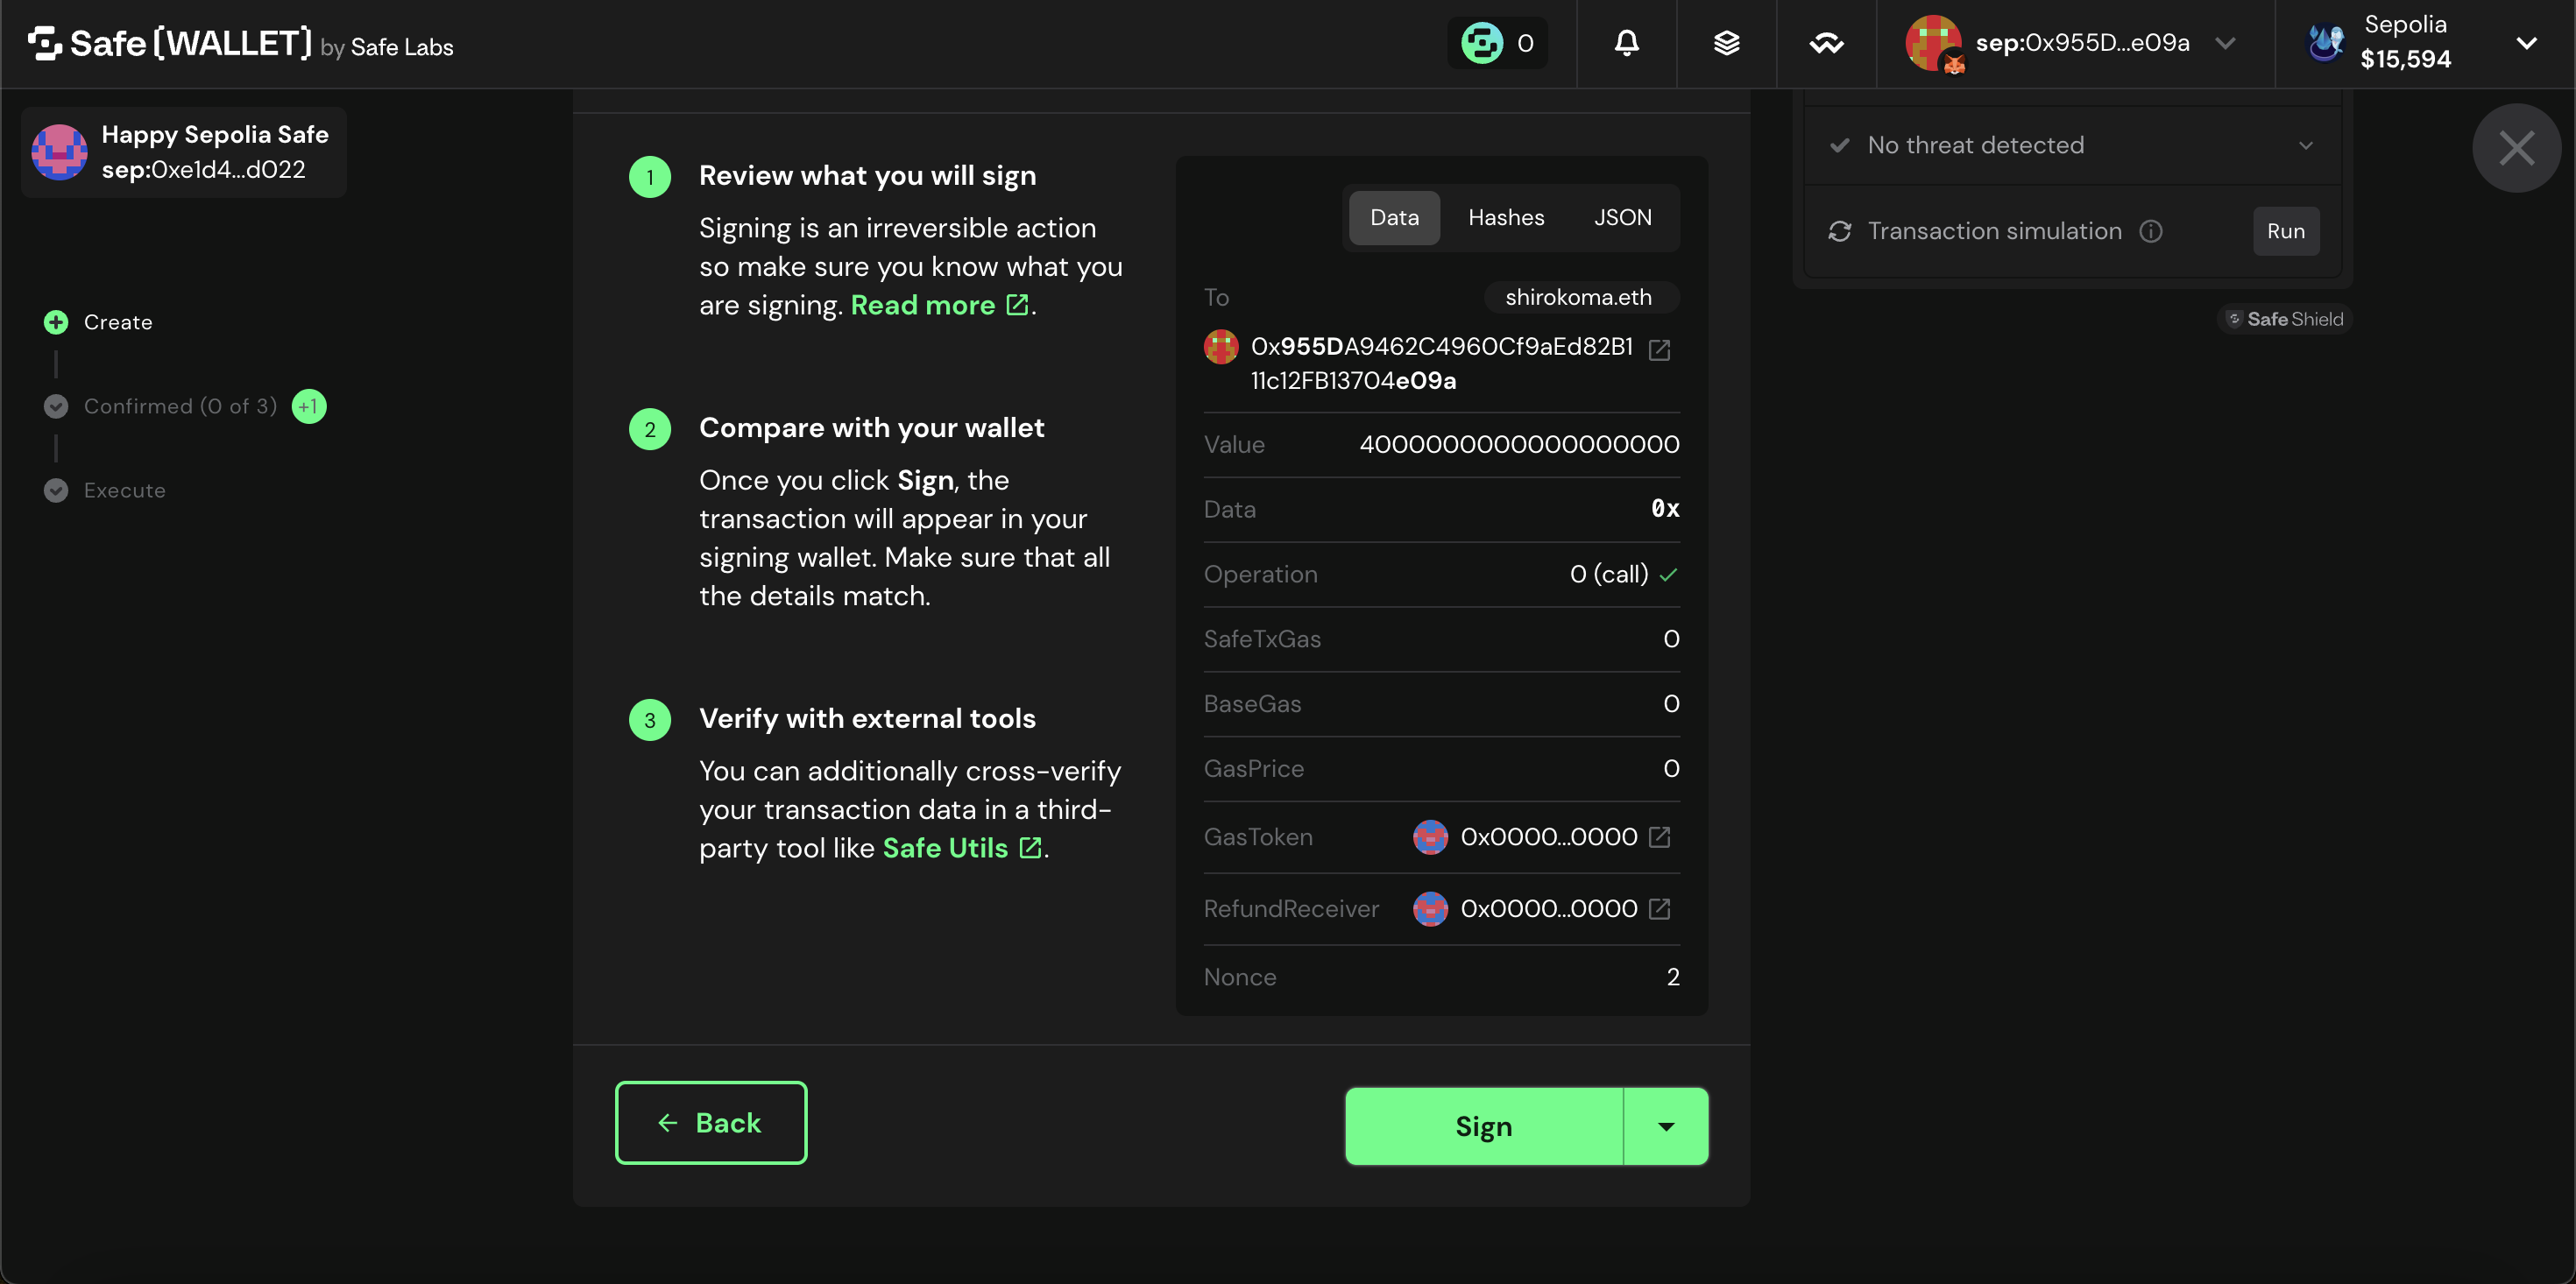Viewport: 2576px width, 1284px height.
Task: Click the Safe Wallet logo
Action: click(170, 44)
